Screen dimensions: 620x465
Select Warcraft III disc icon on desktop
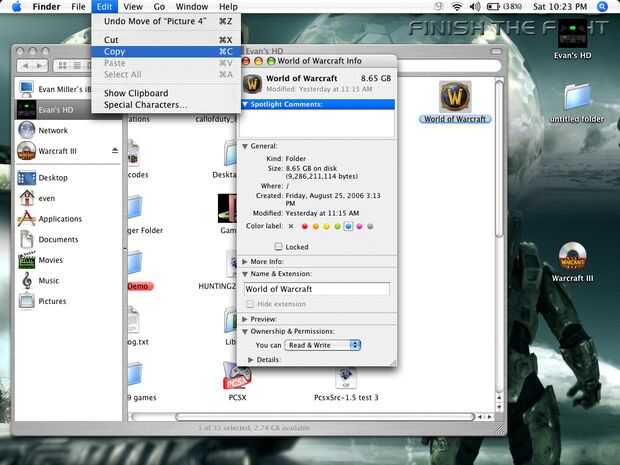[x=572, y=262]
